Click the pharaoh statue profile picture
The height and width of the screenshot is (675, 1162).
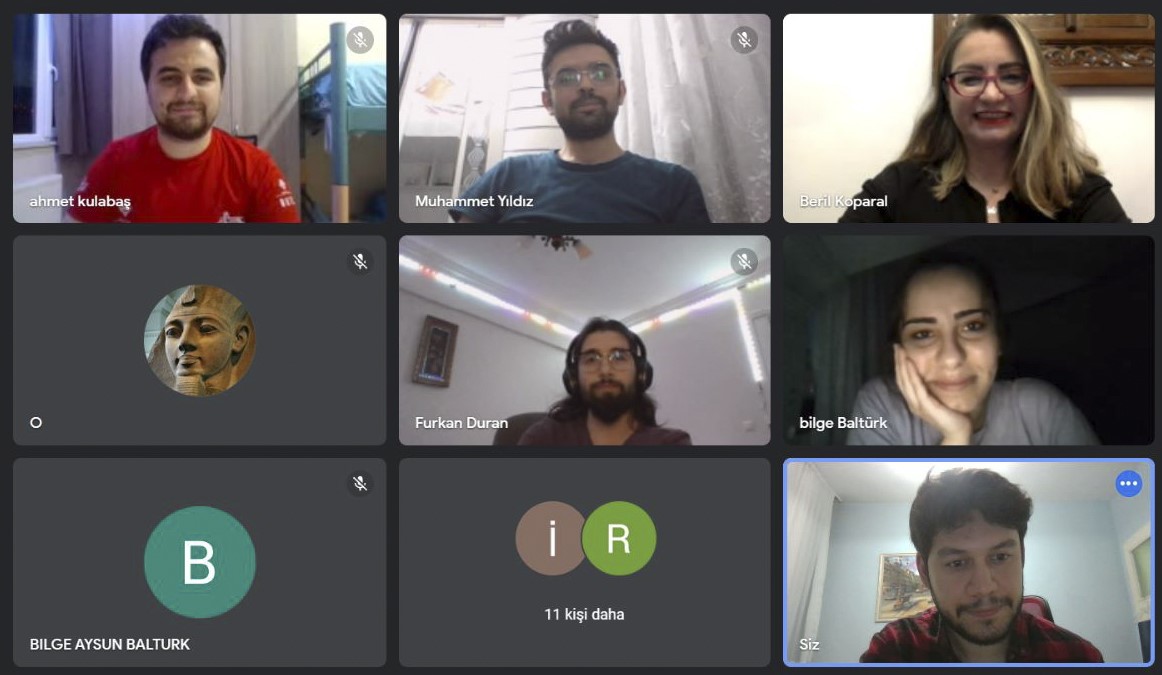click(x=199, y=340)
